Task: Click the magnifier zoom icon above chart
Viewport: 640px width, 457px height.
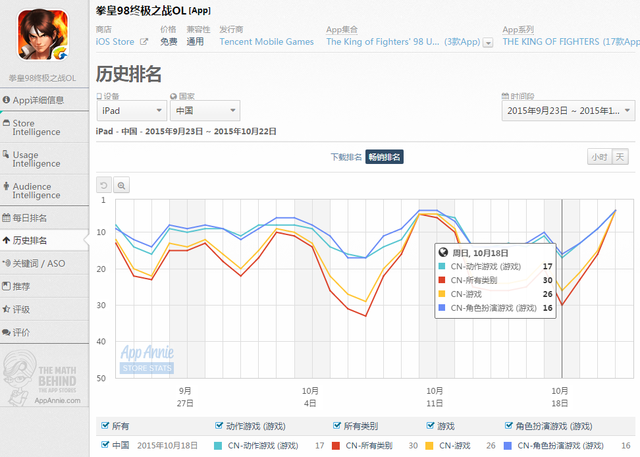Action: point(122,185)
